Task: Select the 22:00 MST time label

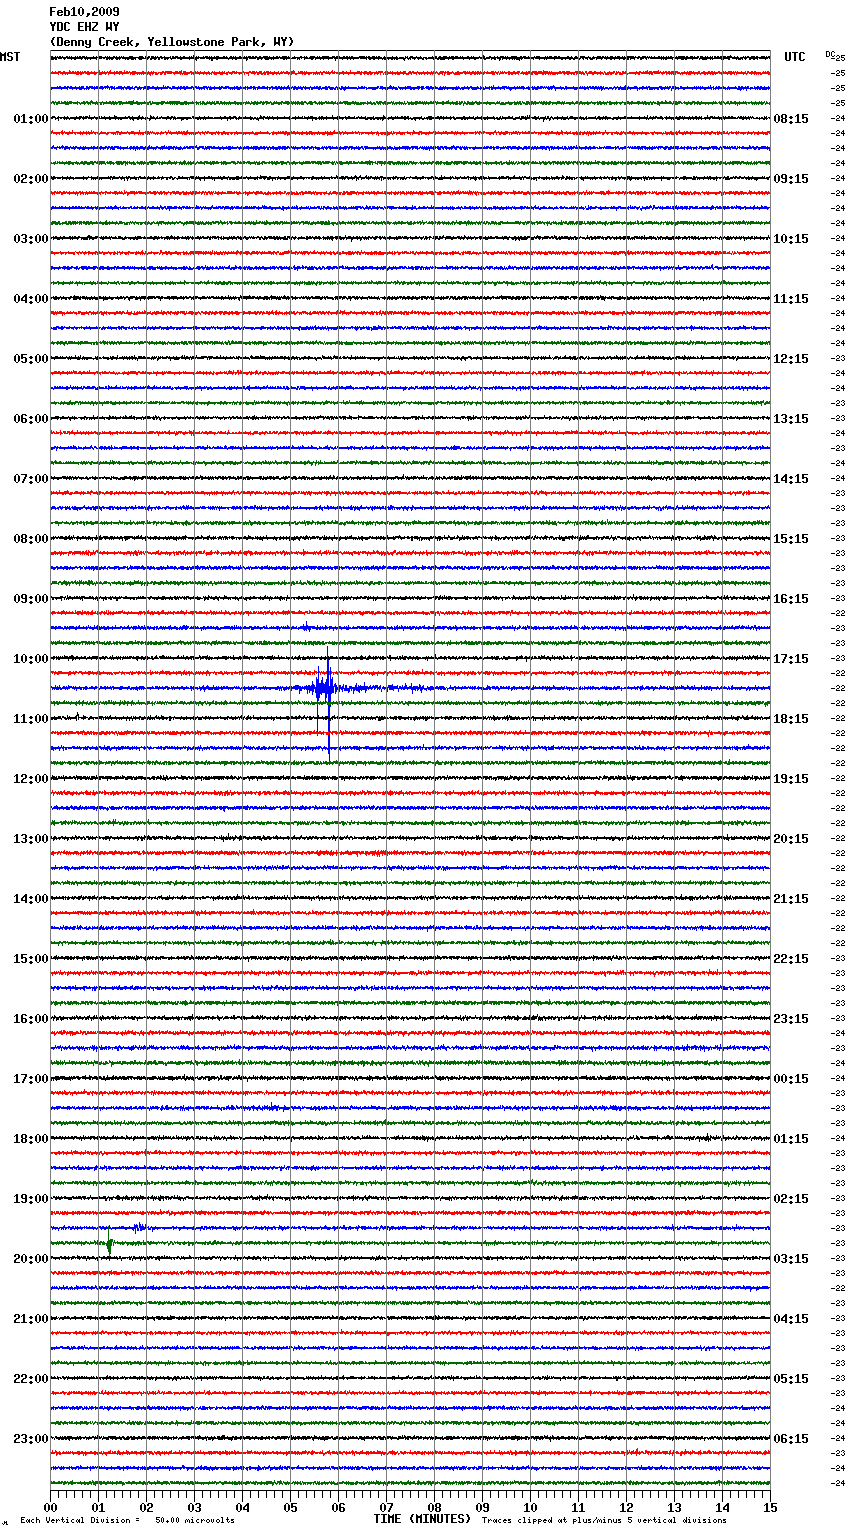Action: tap(30, 1379)
